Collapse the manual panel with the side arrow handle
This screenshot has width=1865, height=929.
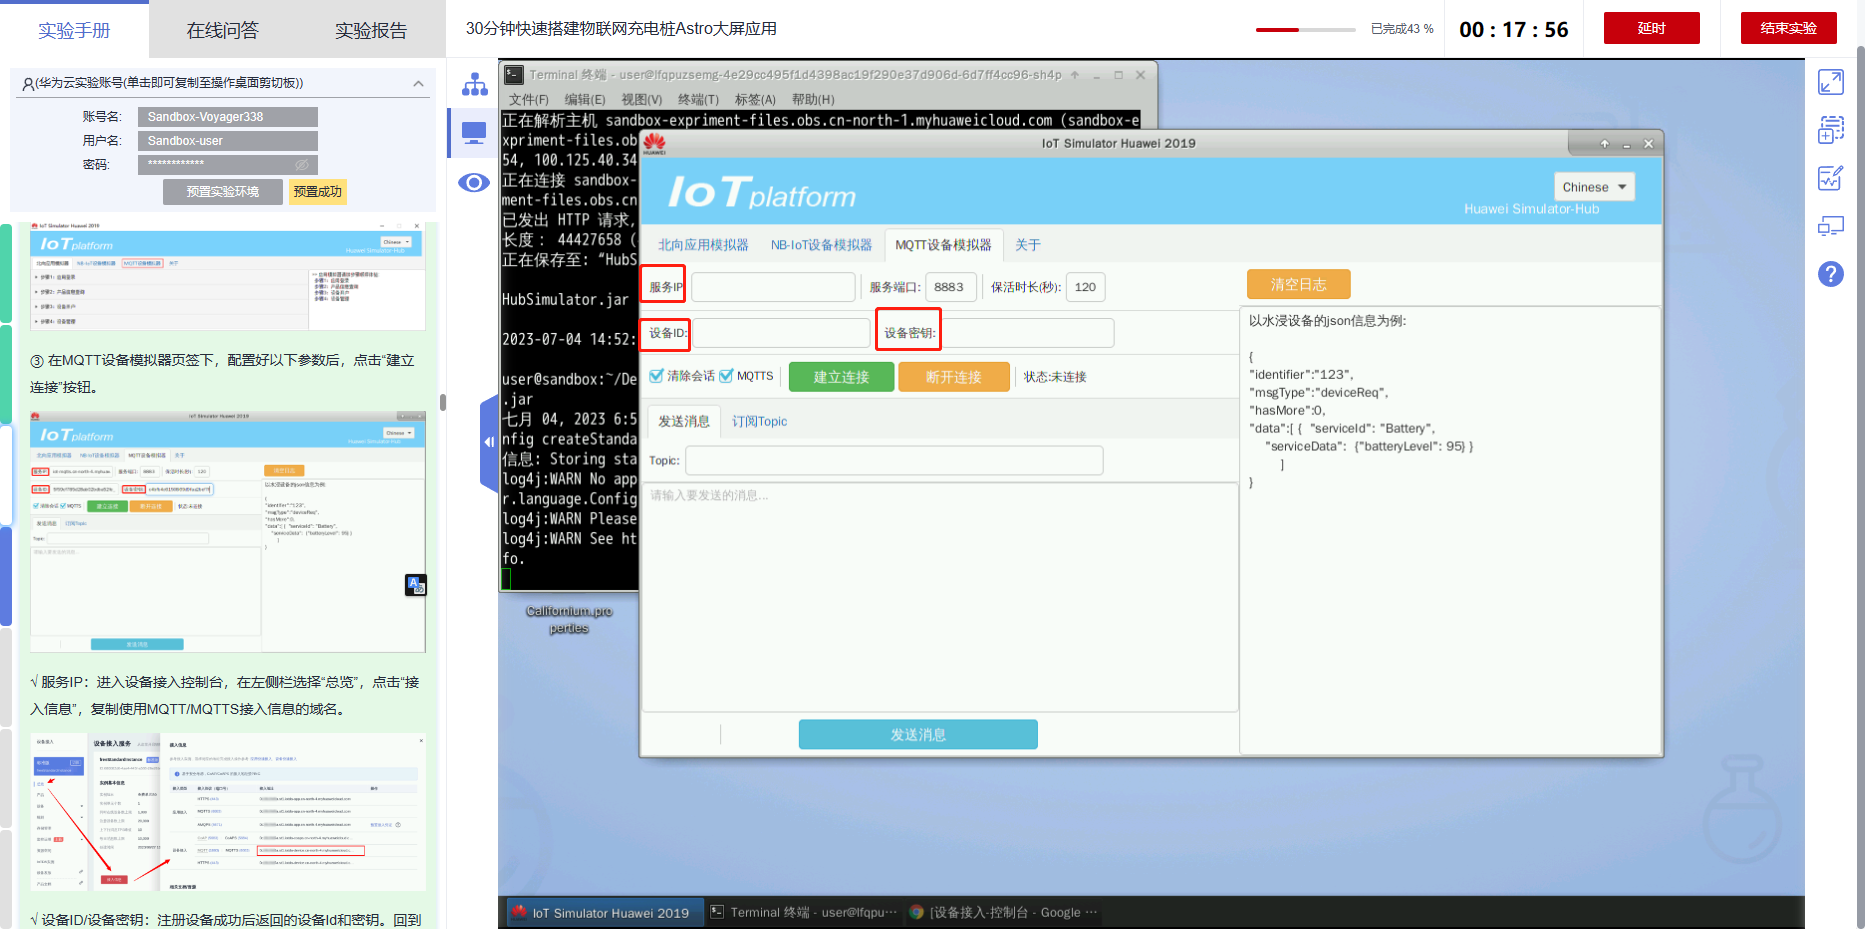click(489, 442)
